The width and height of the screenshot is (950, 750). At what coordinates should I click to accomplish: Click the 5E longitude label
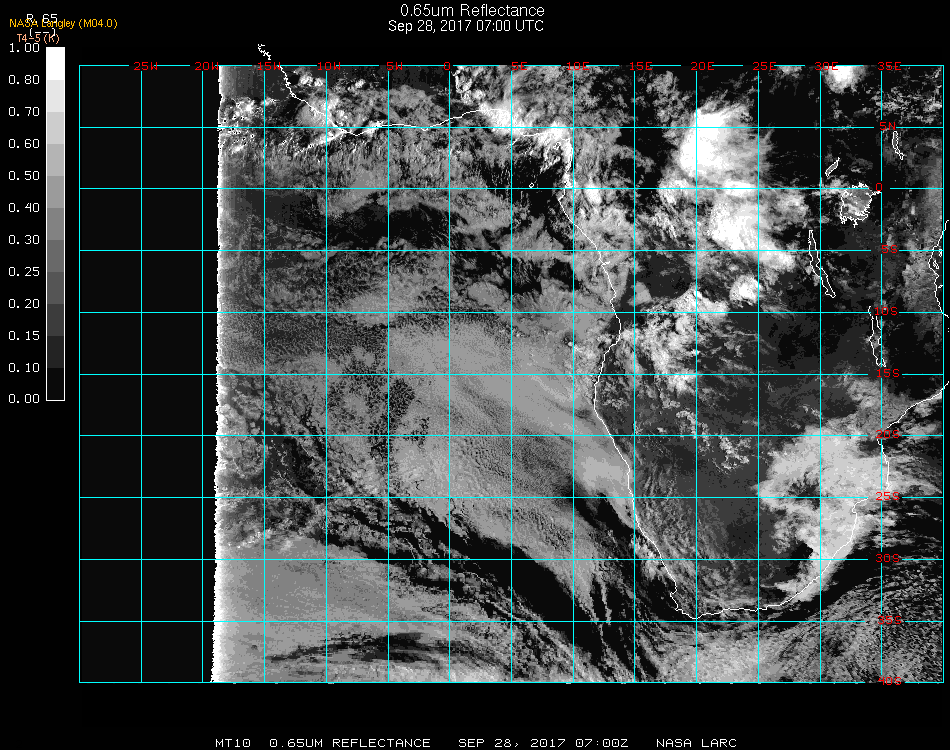pyautogui.click(x=519, y=67)
